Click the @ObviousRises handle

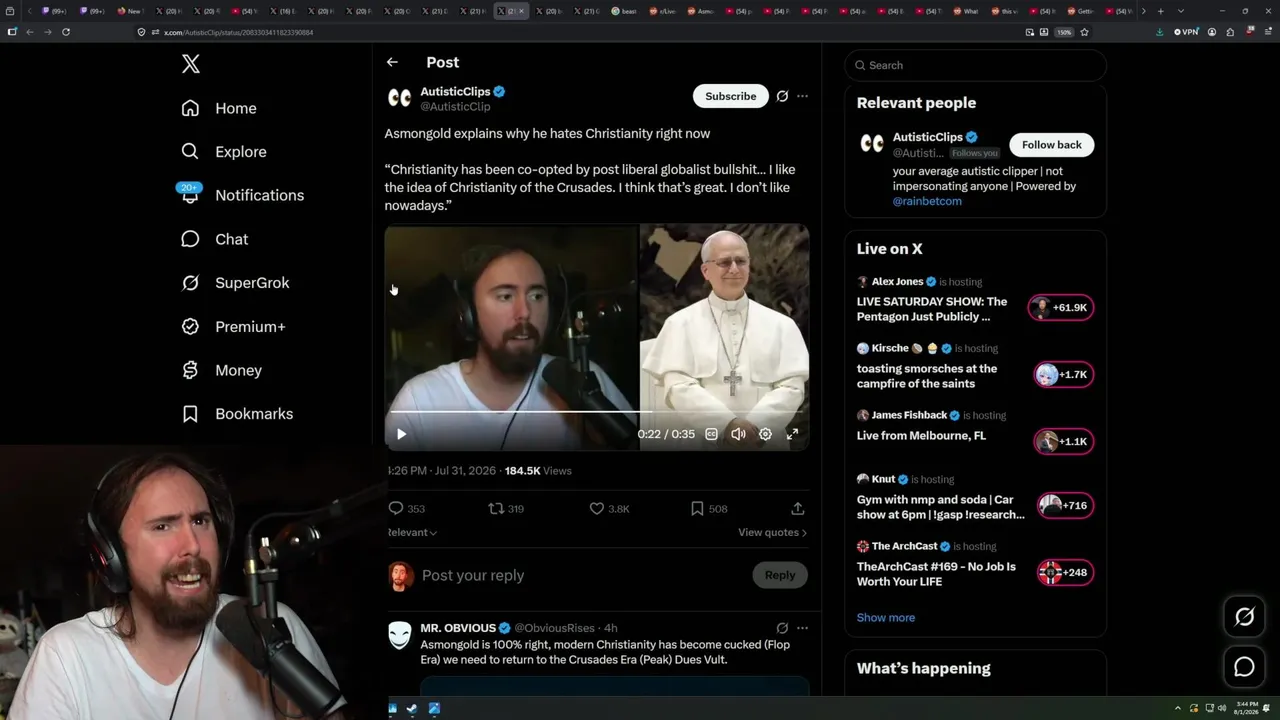click(x=556, y=628)
